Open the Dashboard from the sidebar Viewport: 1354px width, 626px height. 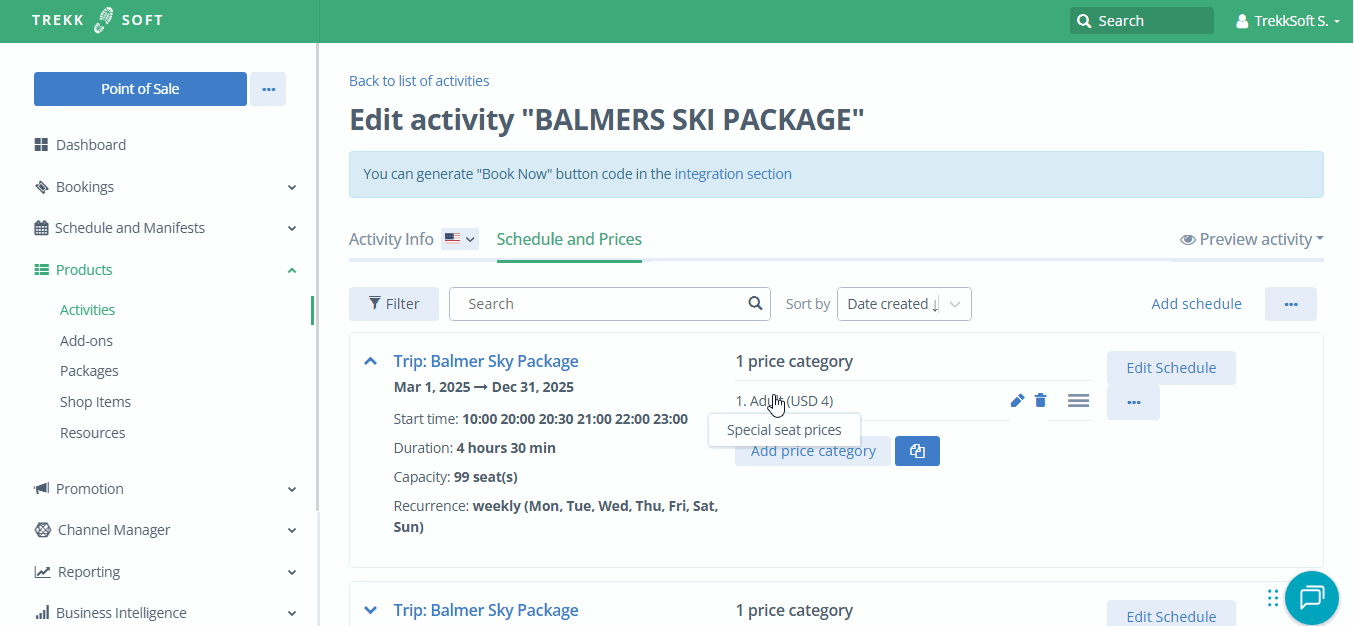tap(90, 145)
